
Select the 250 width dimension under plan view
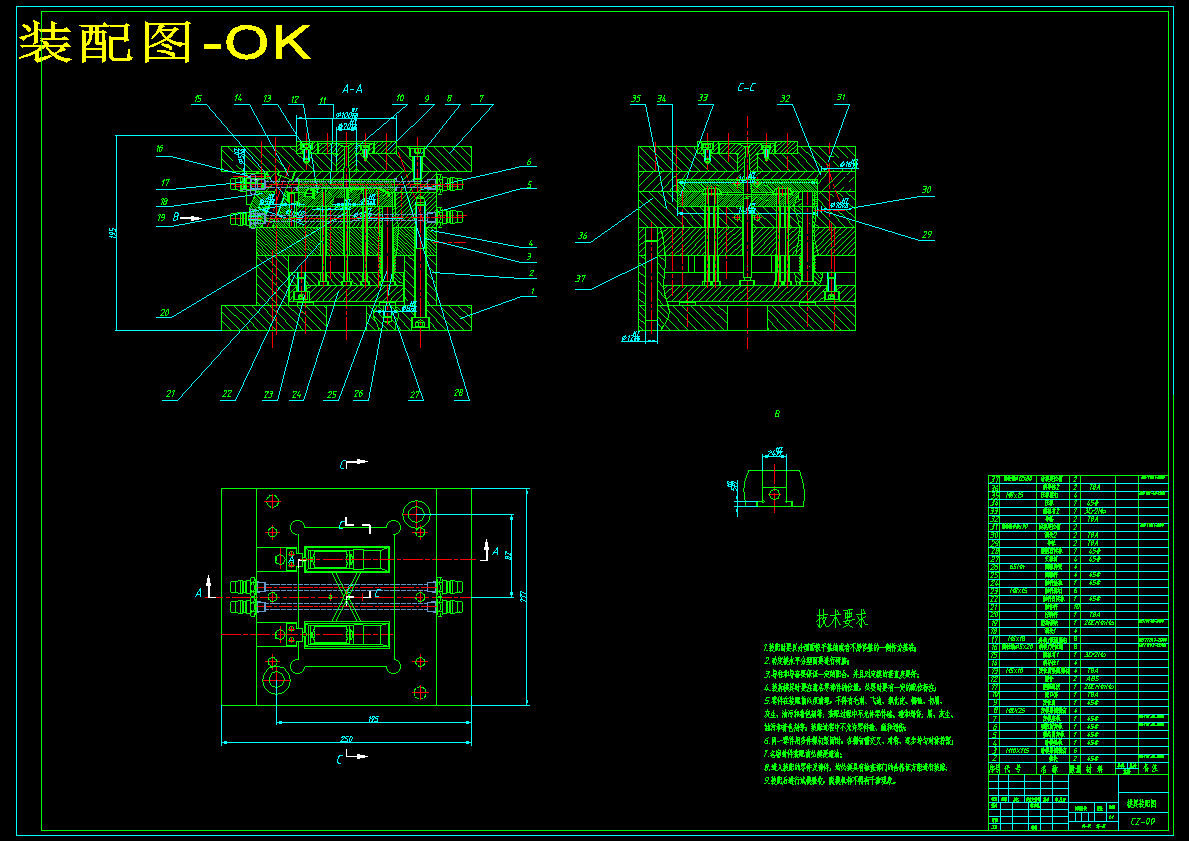coord(346,739)
